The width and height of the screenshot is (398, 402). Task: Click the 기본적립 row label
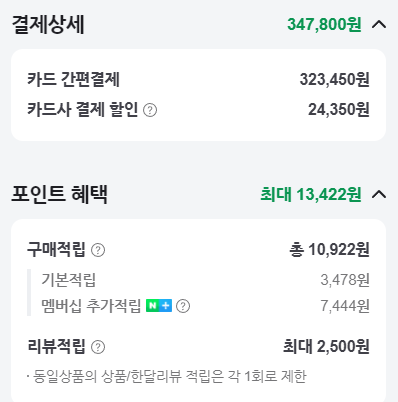click(69, 280)
